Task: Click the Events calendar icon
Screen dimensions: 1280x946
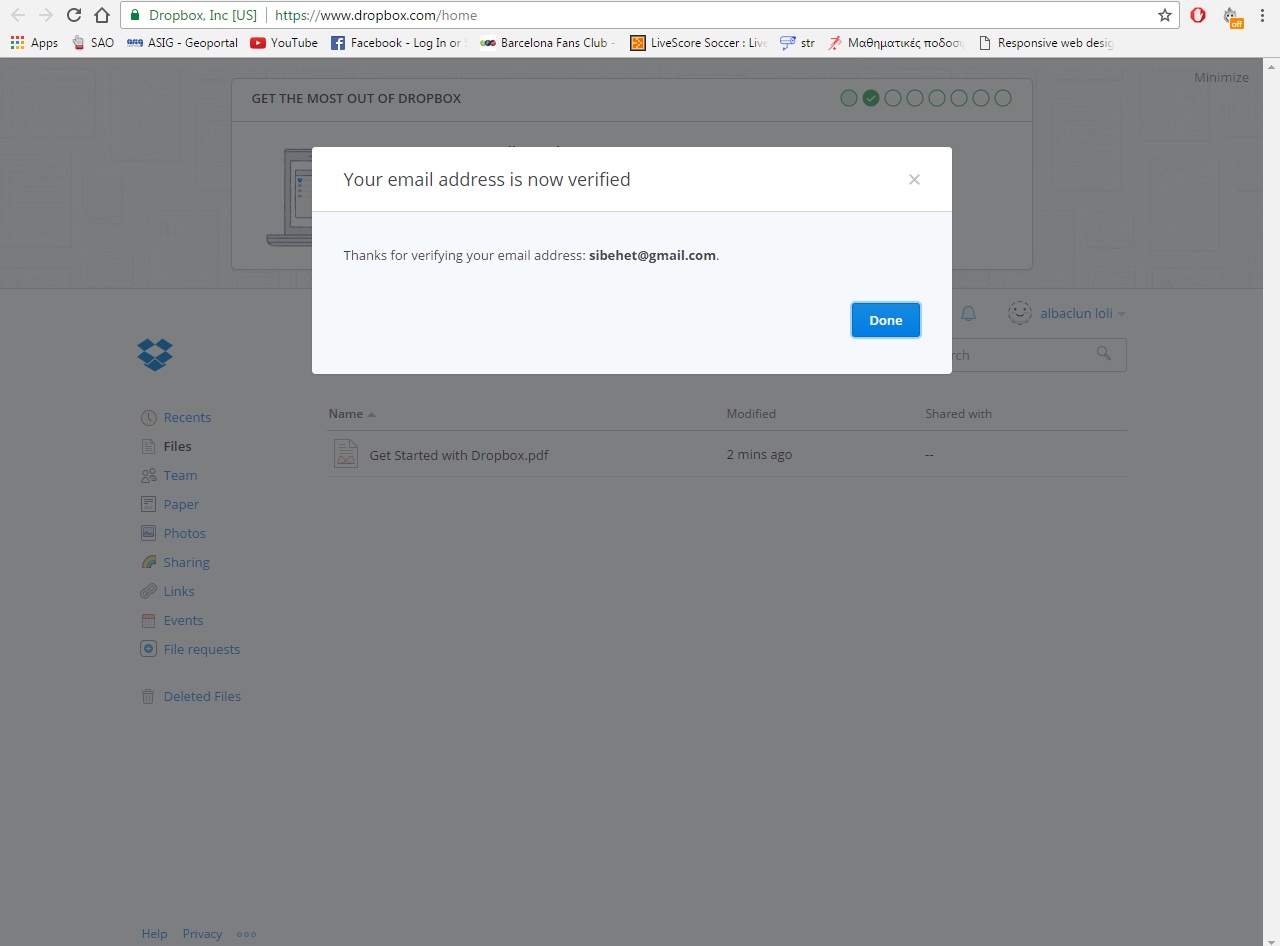Action: click(148, 620)
